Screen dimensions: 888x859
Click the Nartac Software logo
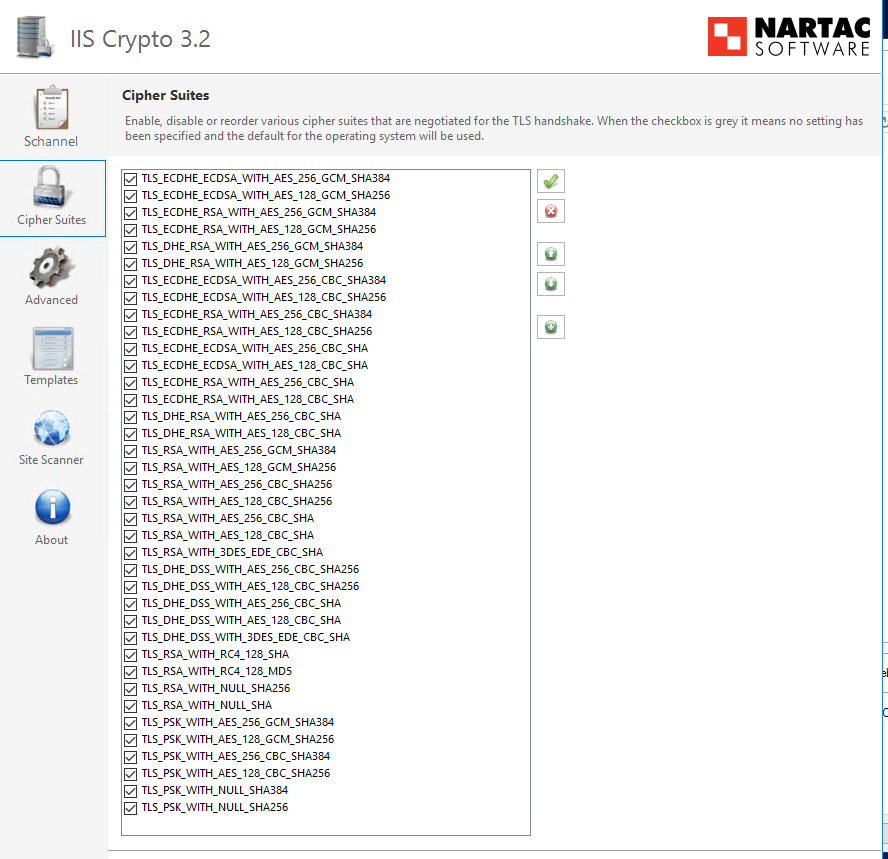tap(788, 36)
